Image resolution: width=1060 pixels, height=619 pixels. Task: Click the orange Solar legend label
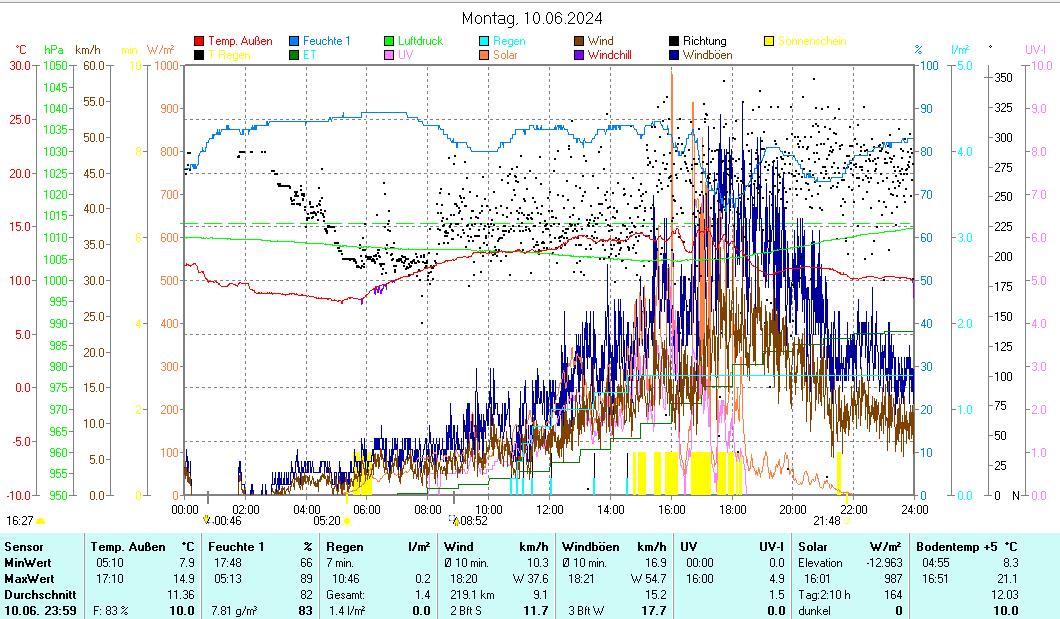point(505,55)
